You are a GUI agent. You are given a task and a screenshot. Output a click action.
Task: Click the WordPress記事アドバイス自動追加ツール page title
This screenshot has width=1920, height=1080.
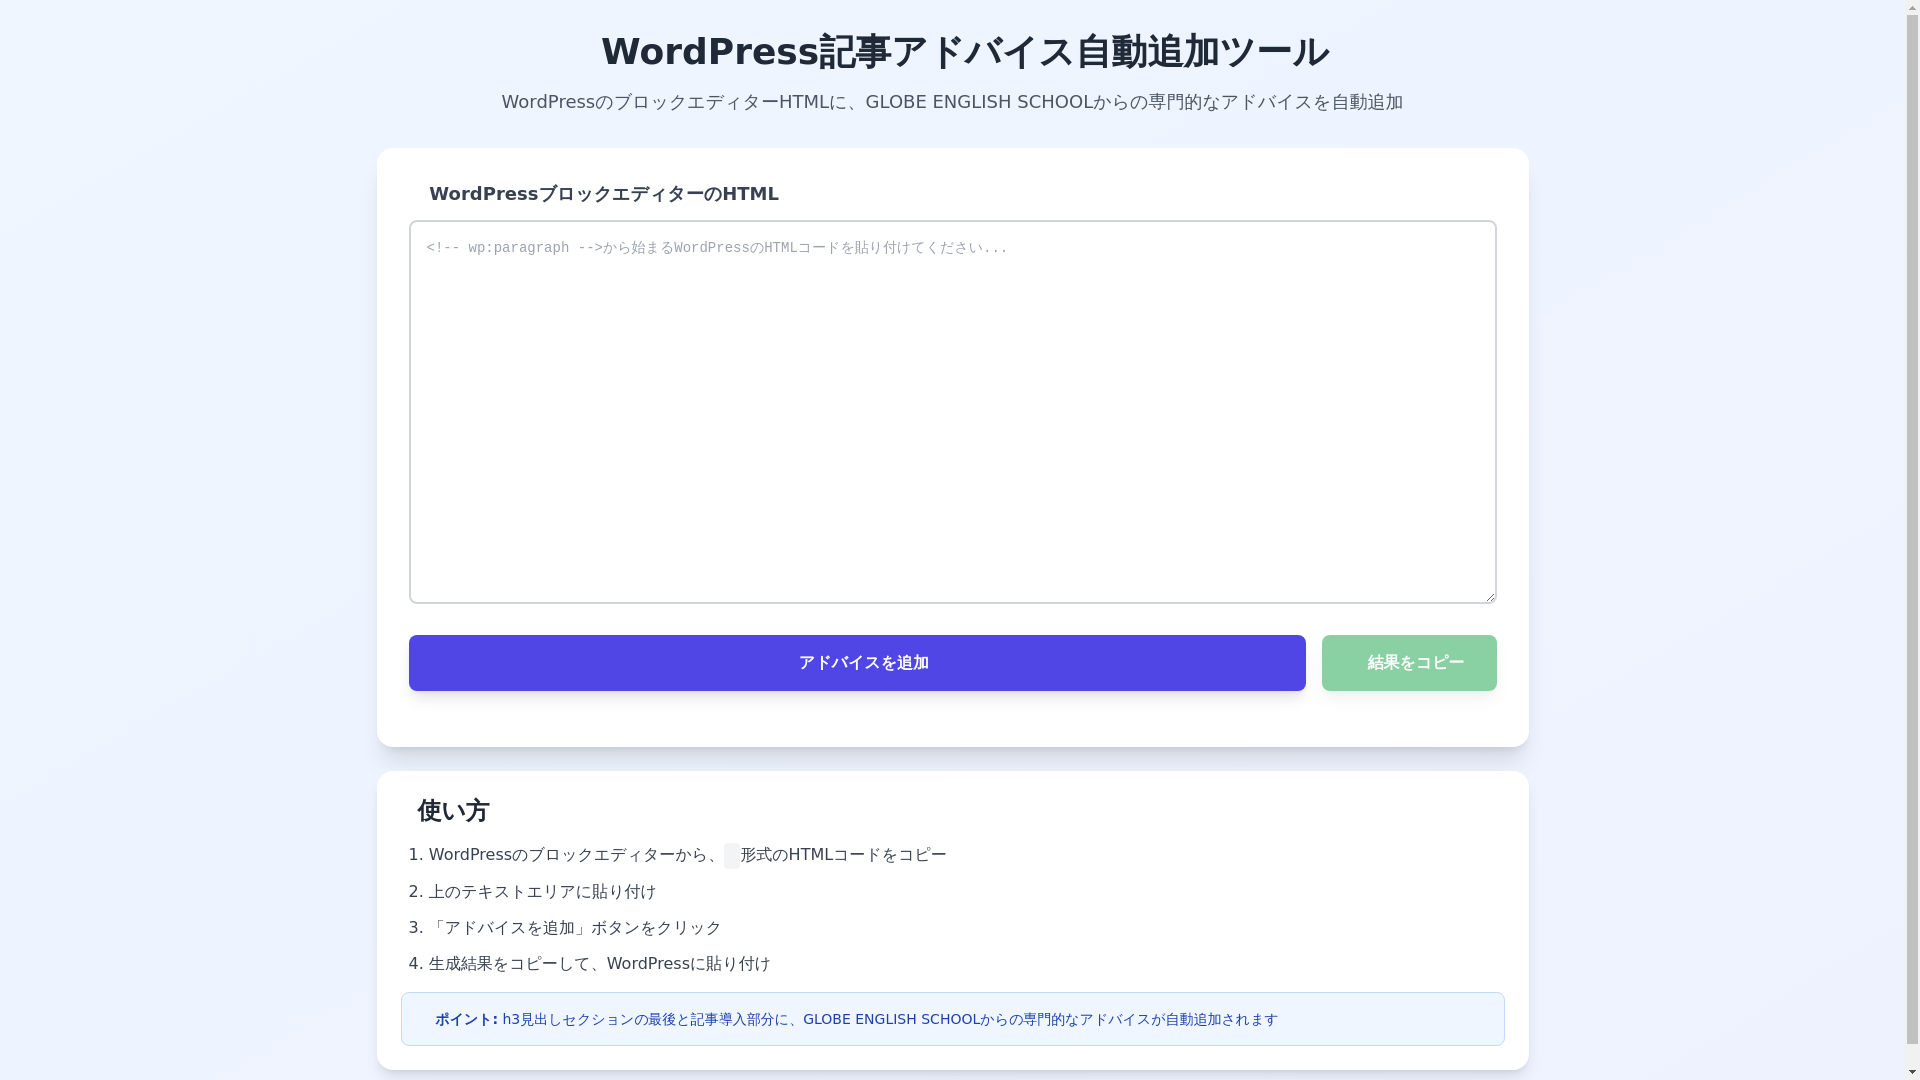point(965,52)
